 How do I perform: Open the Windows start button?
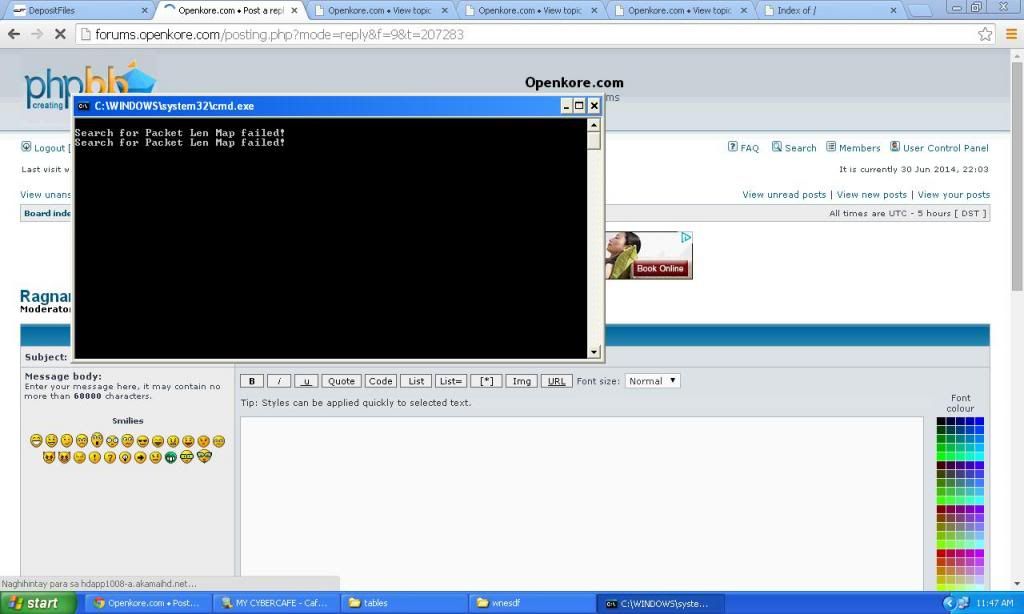coord(38,603)
